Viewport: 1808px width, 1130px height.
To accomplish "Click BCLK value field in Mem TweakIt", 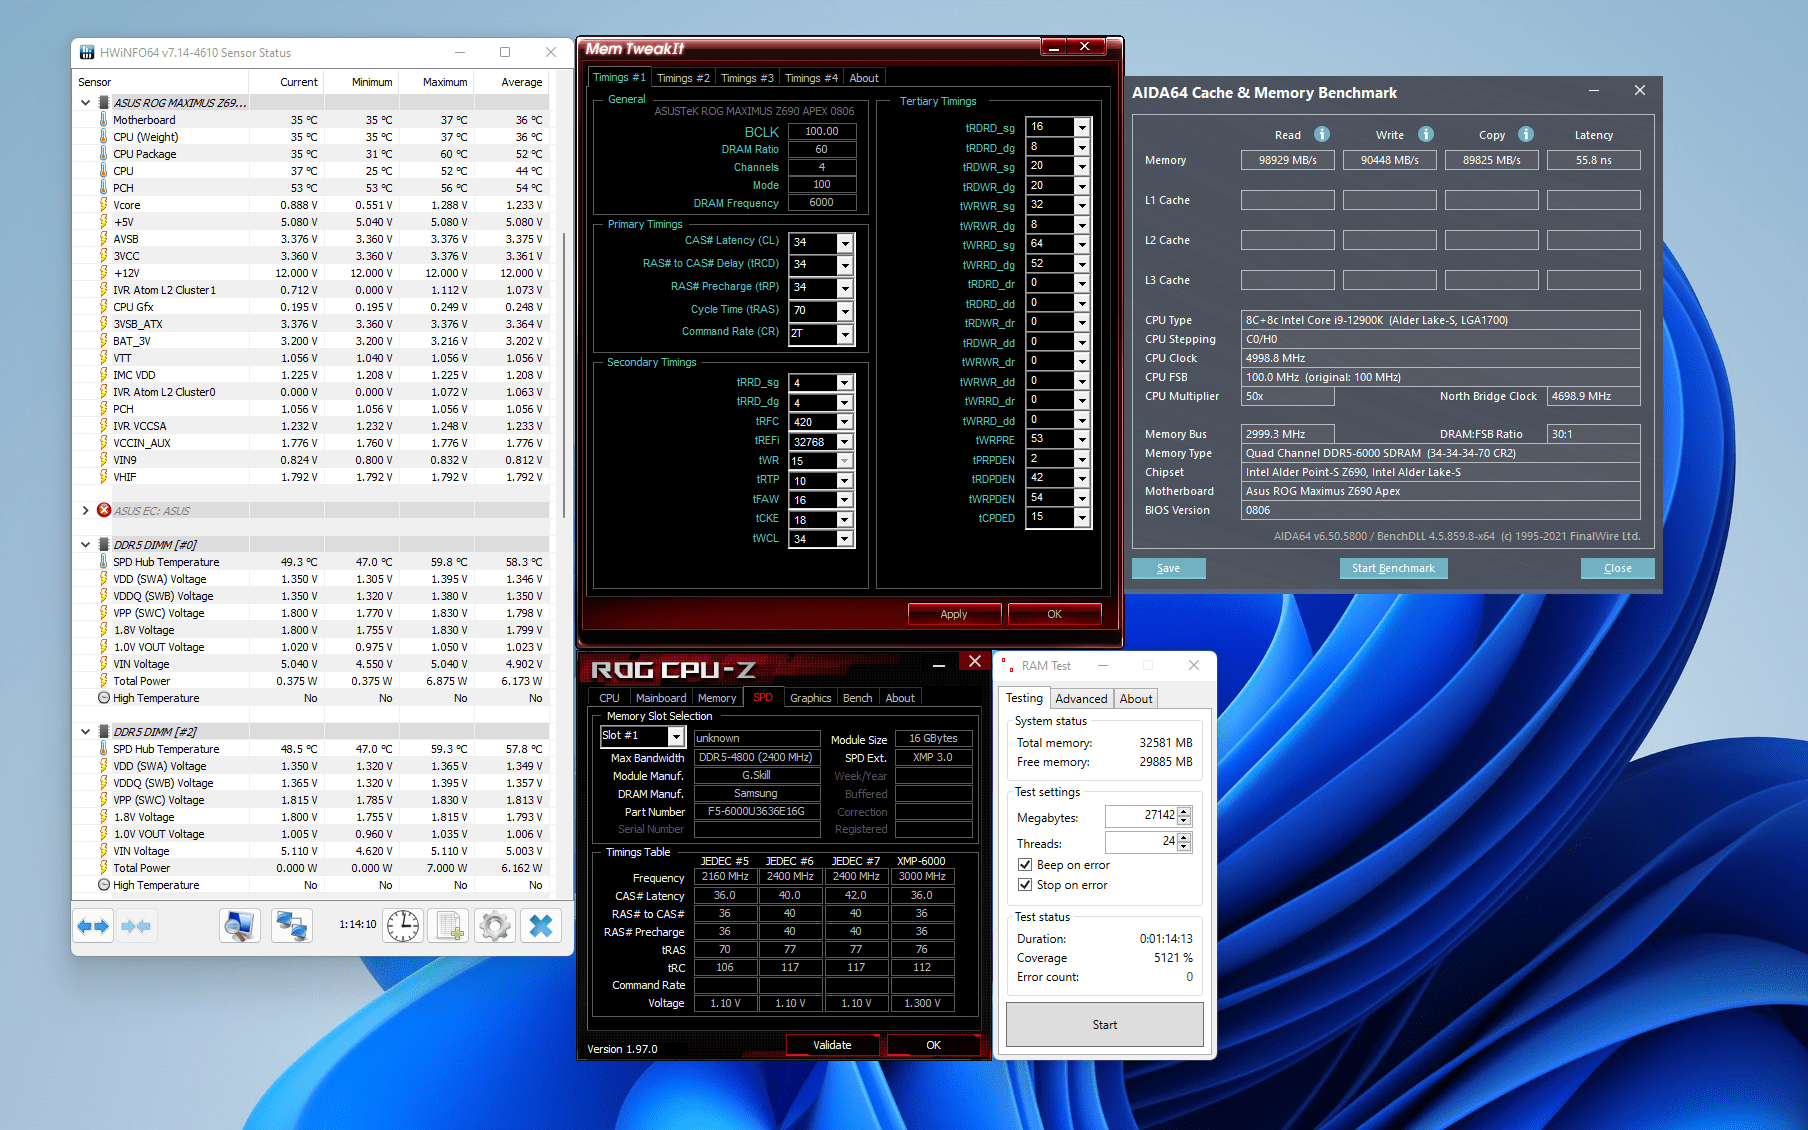I will coord(821,131).
